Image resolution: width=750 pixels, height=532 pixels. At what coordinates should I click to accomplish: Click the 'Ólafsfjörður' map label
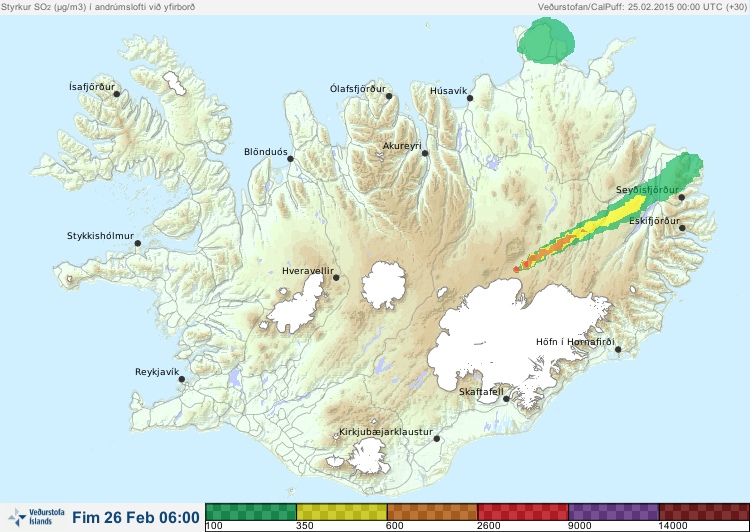coord(358,89)
